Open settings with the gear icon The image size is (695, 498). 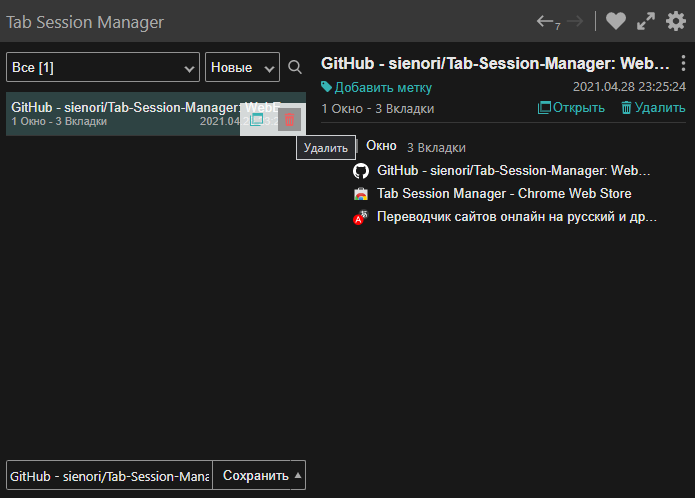[676, 21]
